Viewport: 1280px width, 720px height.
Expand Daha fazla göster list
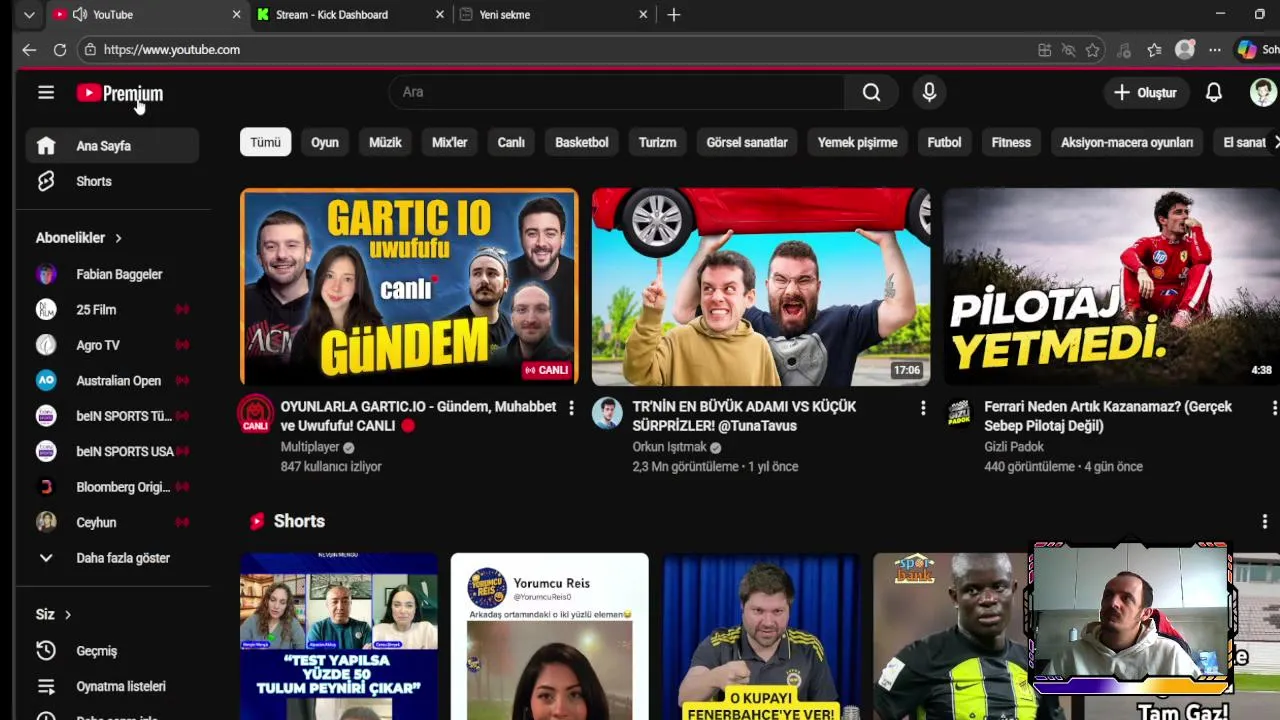point(112,558)
